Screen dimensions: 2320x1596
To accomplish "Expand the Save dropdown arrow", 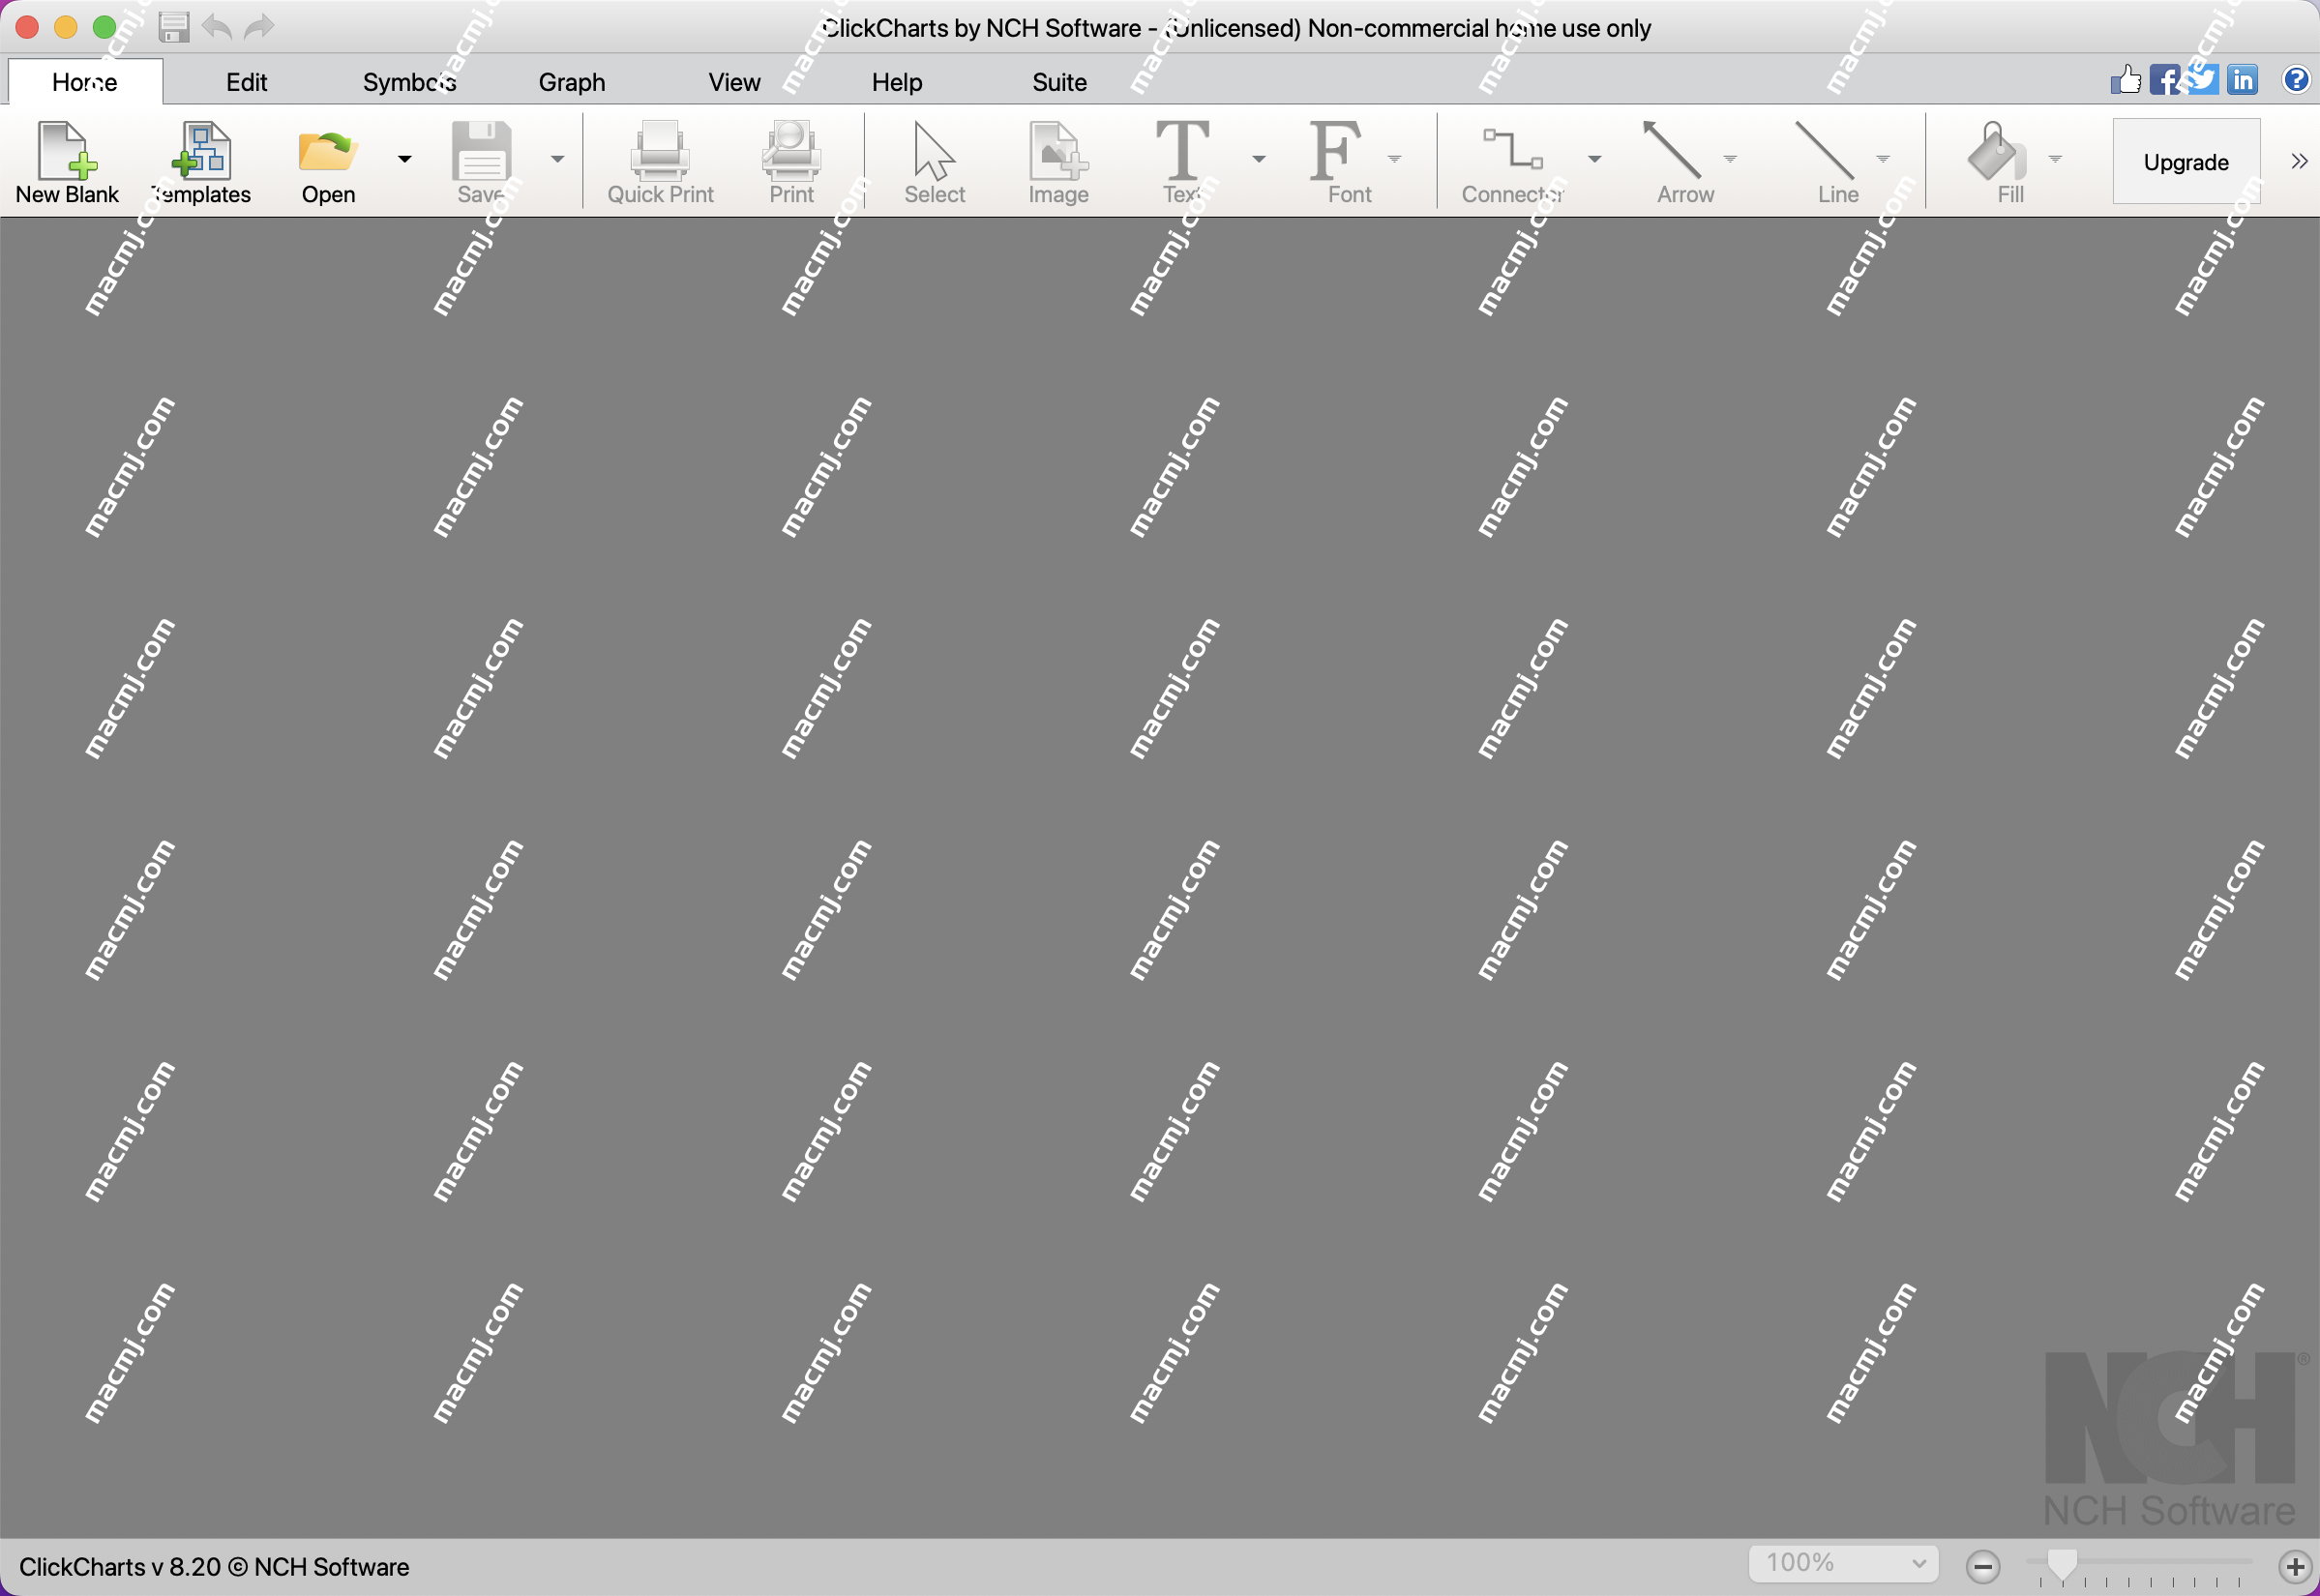I will click(558, 159).
